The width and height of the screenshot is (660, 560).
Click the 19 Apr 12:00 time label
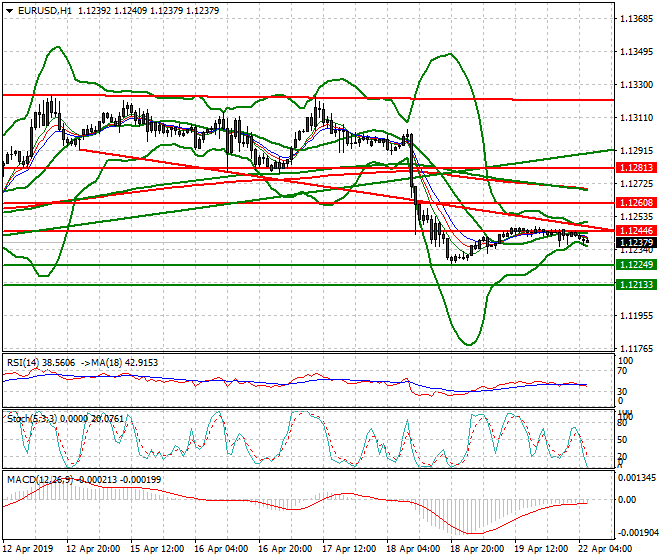tap(541, 549)
